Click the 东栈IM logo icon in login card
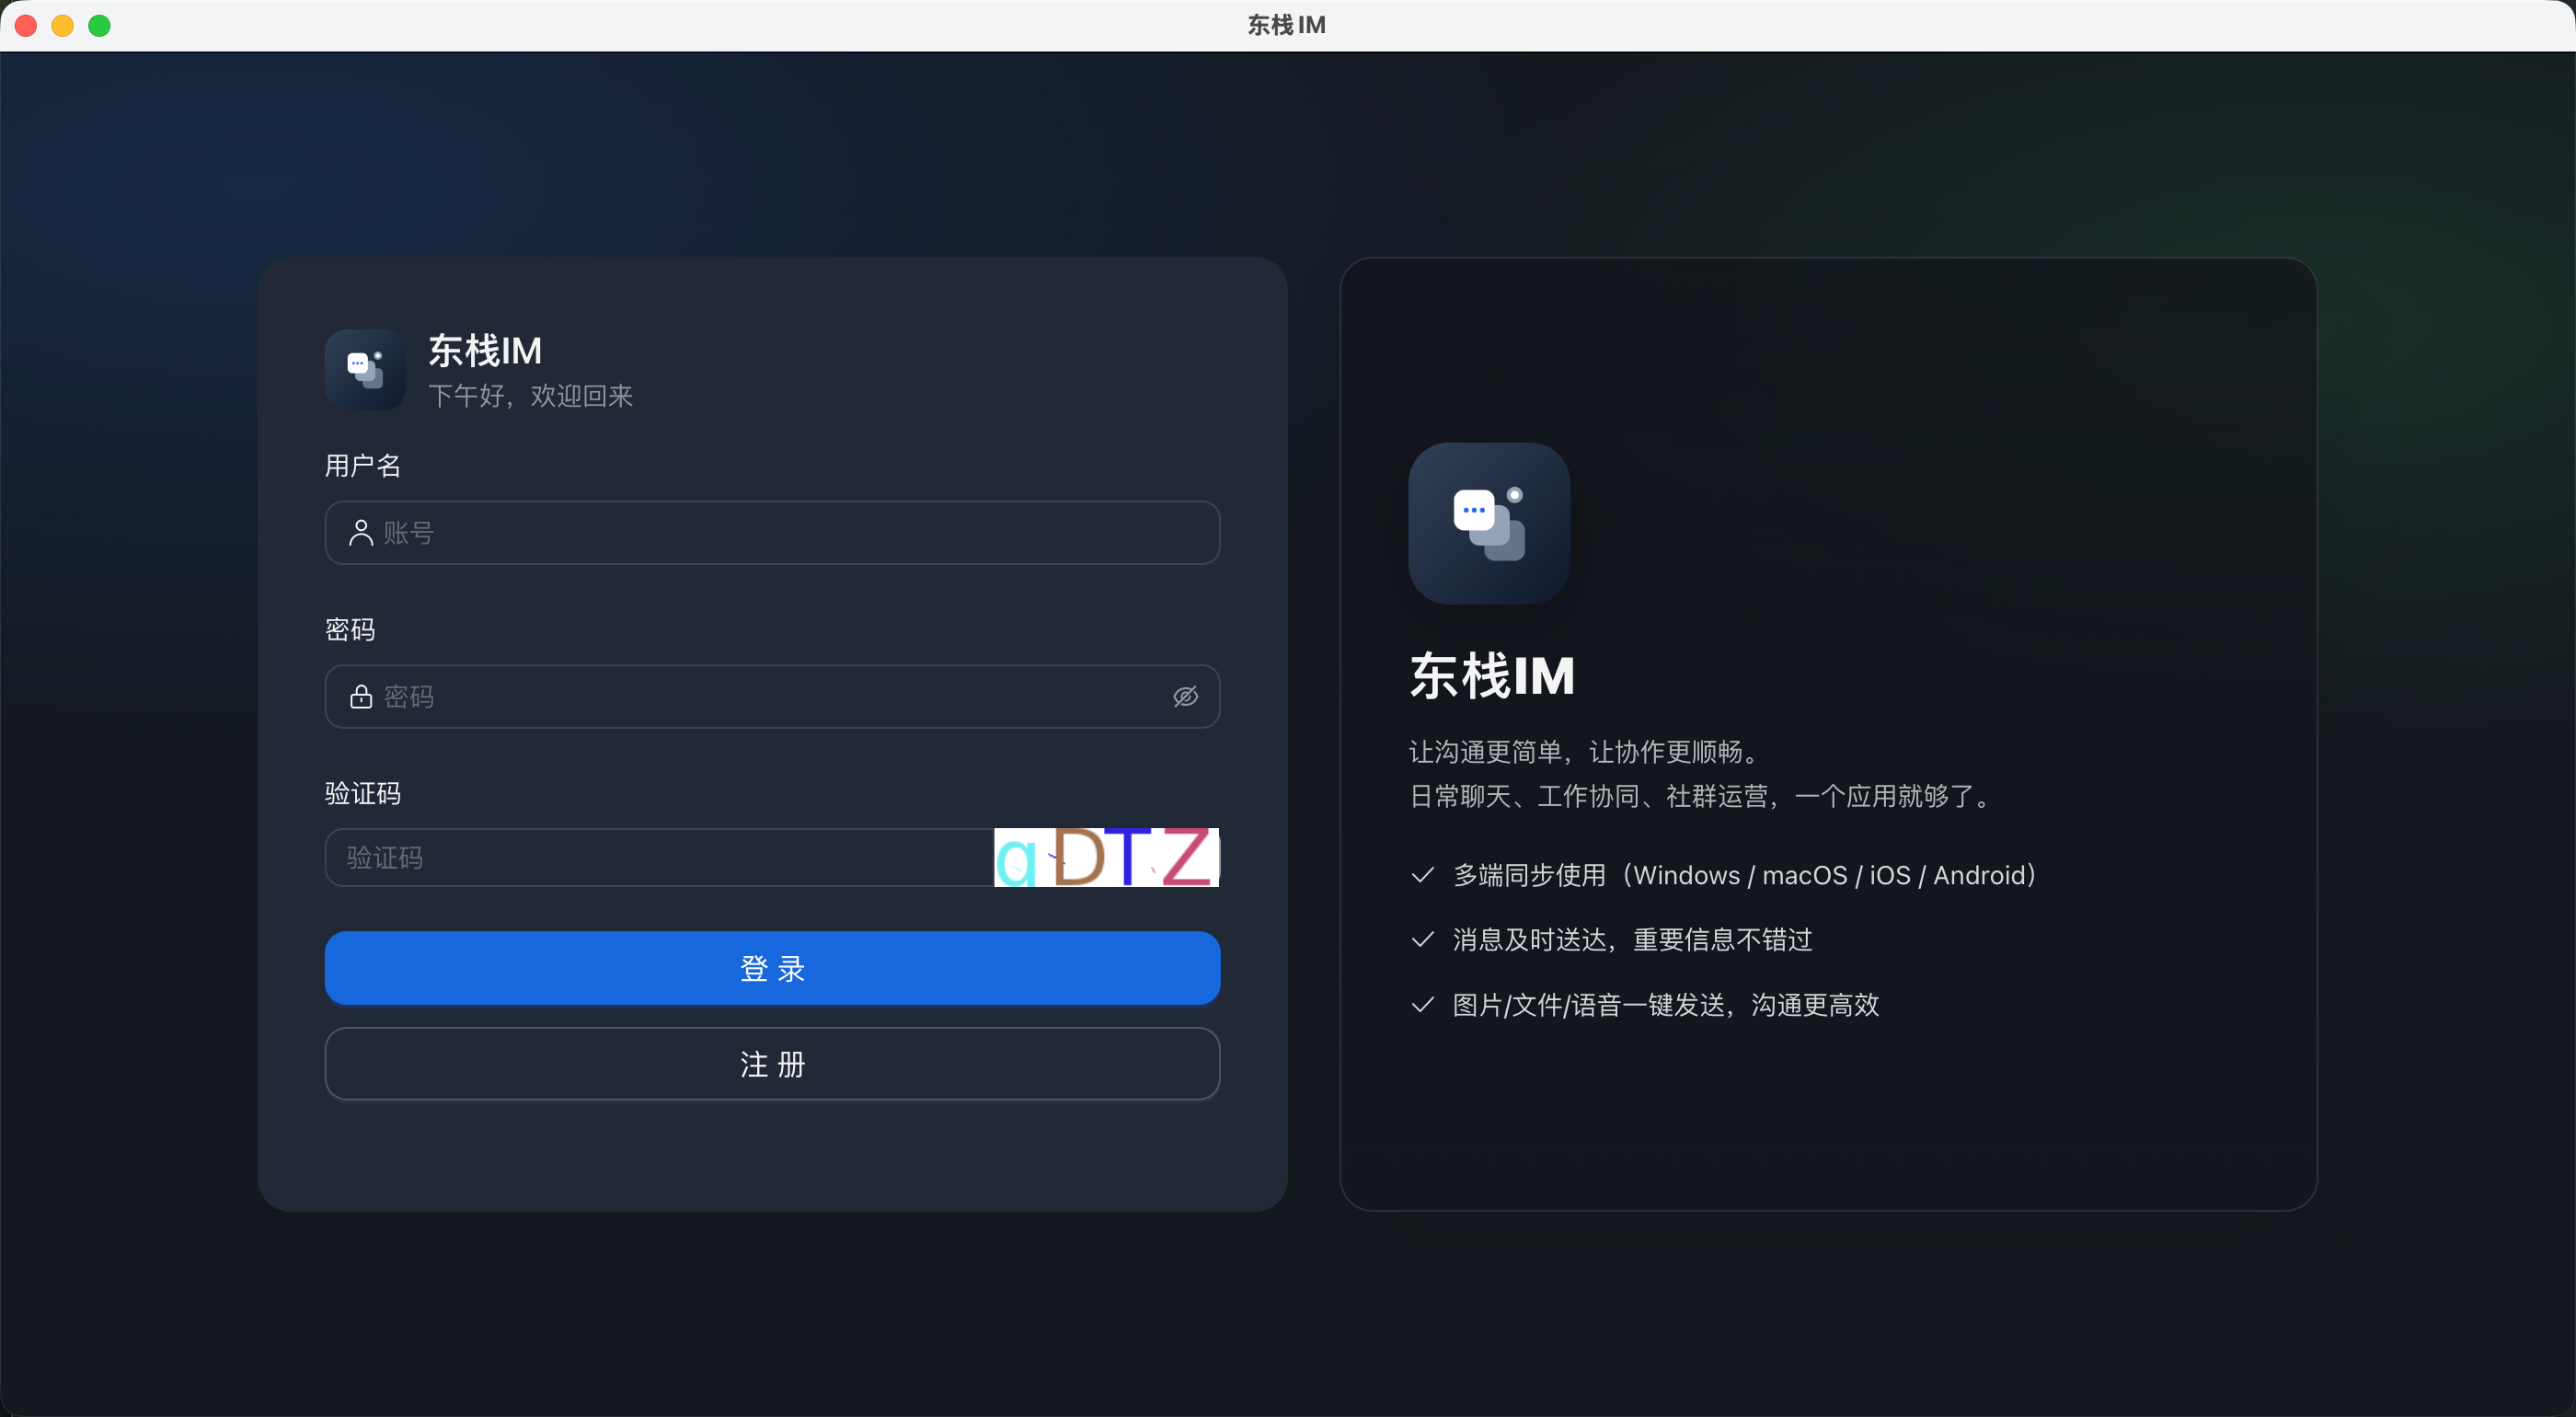Screen dimensions: 2576x1417 (x=365, y=369)
